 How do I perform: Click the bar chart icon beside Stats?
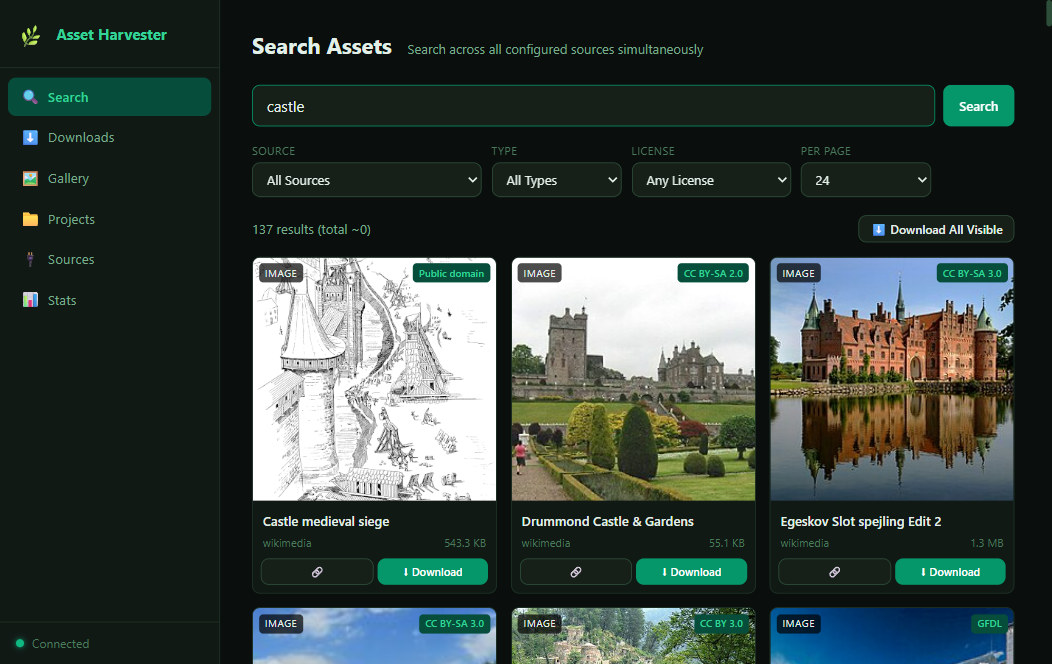pos(30,300)
